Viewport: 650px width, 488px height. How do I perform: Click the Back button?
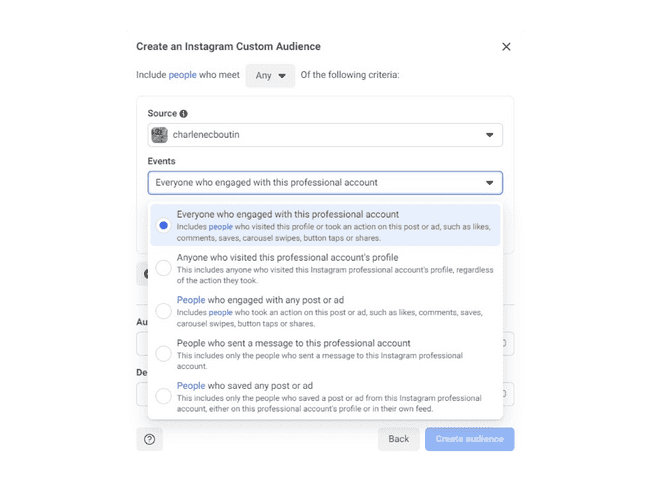pos(399,439)
